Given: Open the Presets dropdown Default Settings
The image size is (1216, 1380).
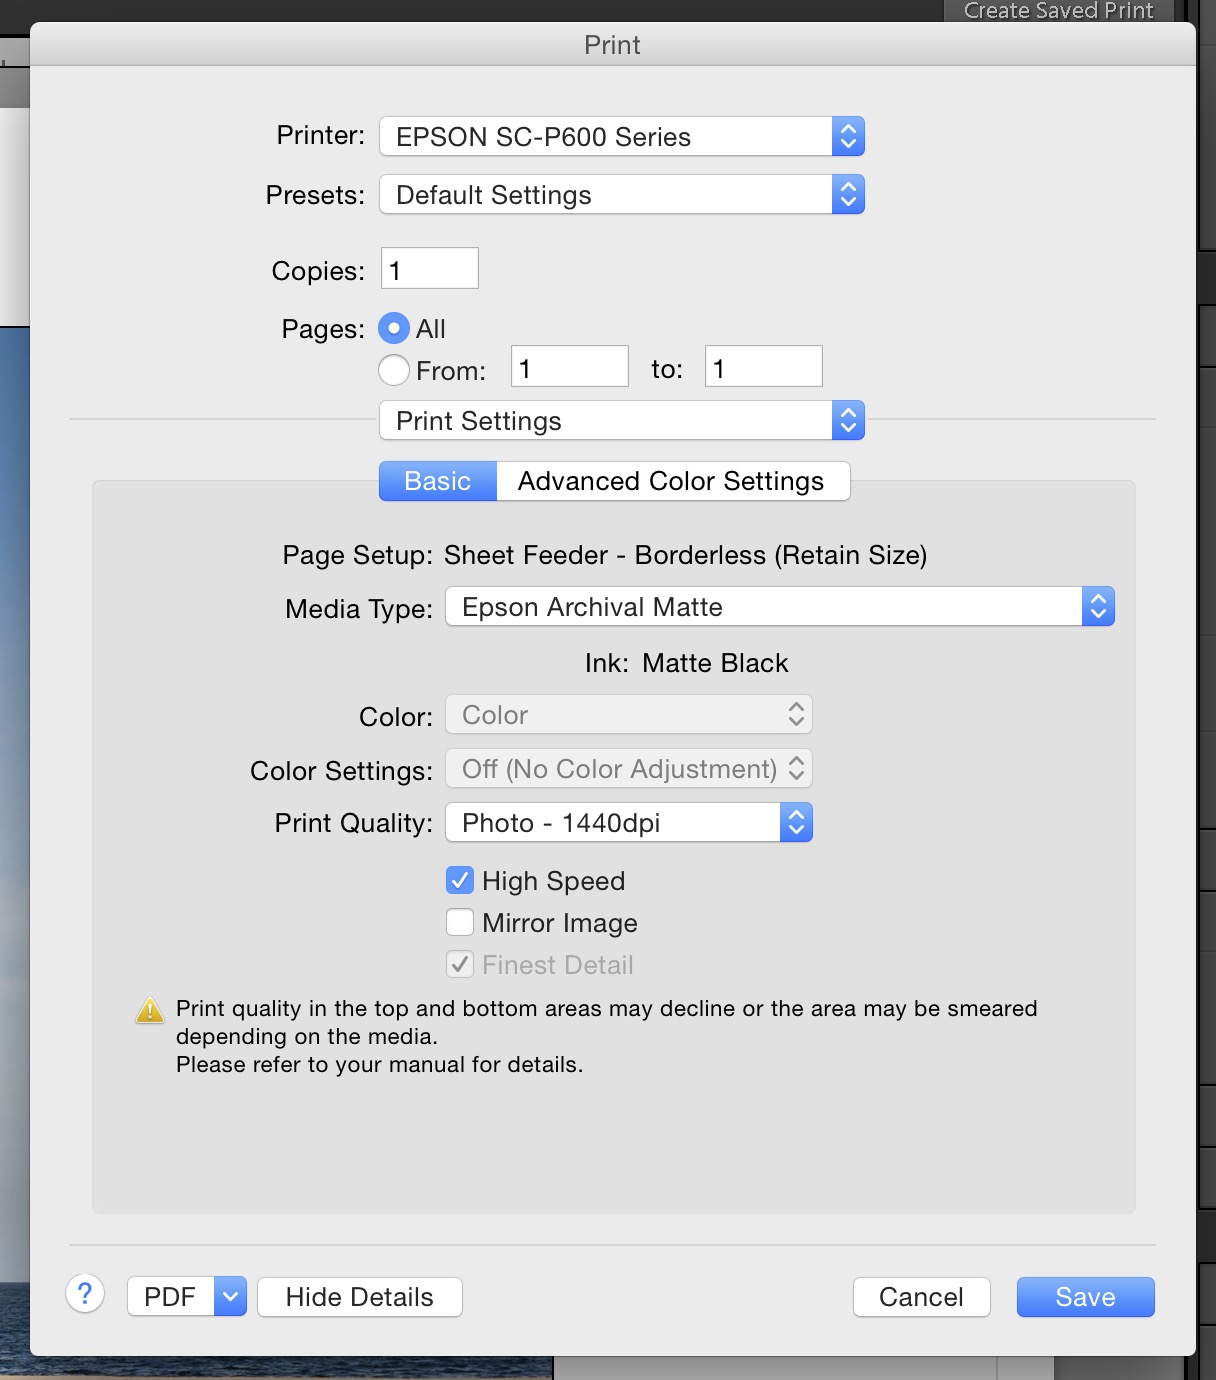Looking at the screenshot, I should [621, 194].
